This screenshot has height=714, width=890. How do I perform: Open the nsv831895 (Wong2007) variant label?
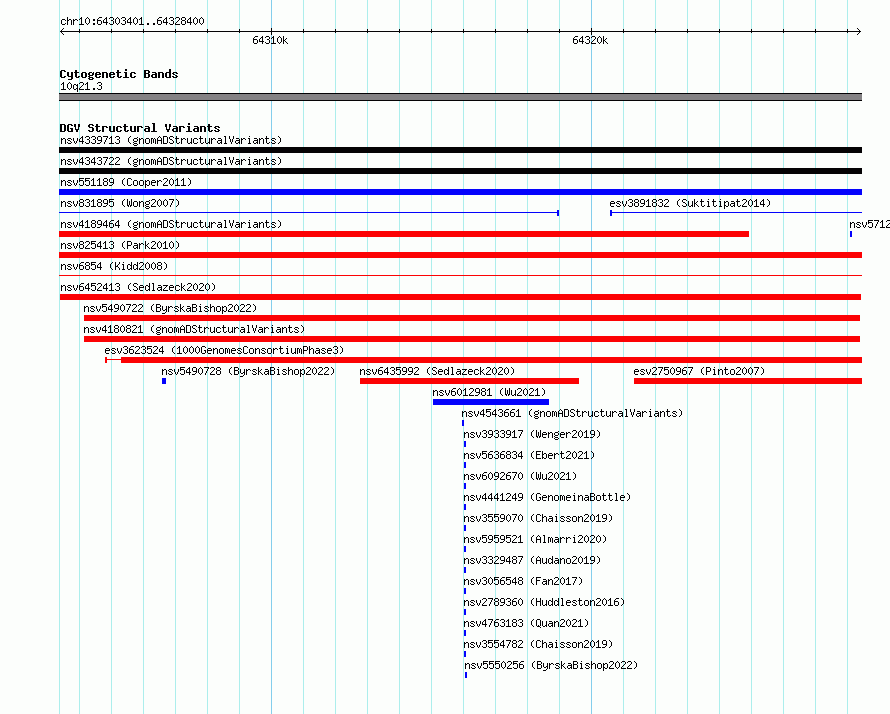(x=120, y=203)
